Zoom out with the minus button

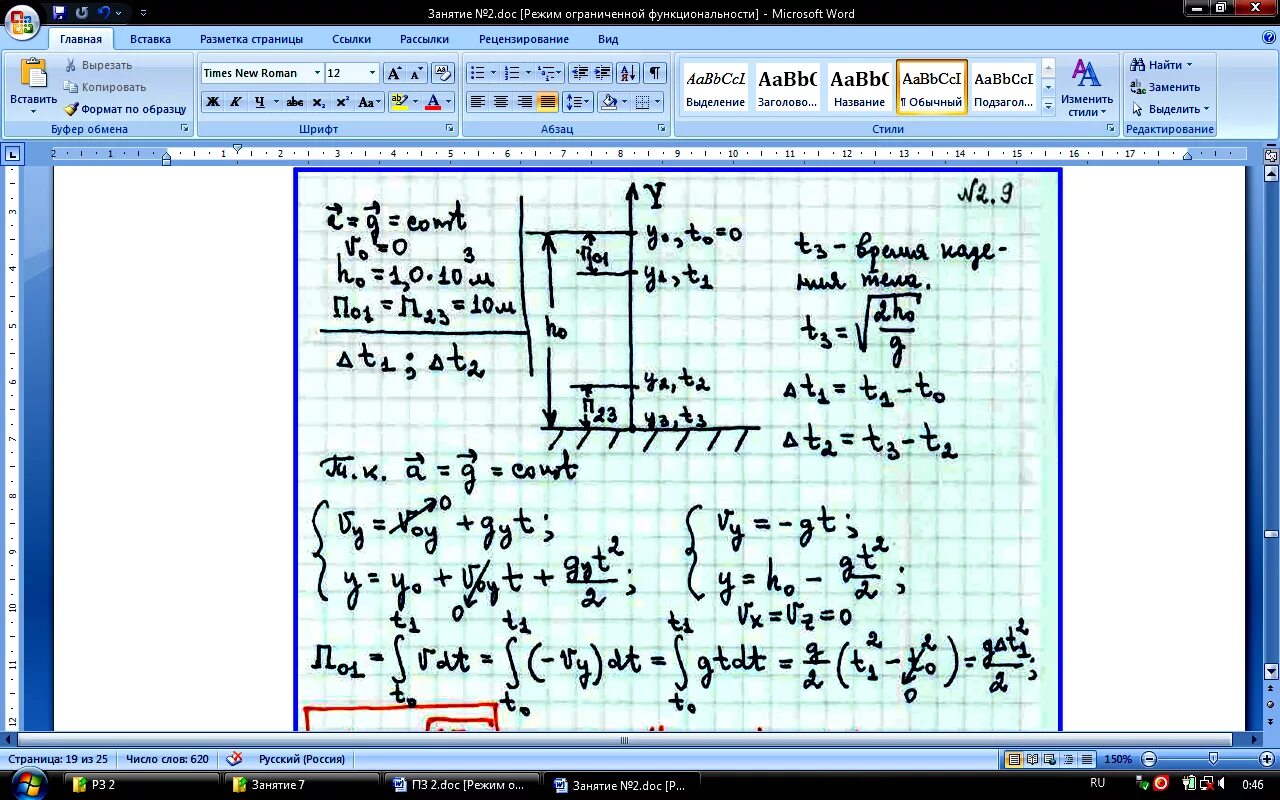coord(1149,759)
